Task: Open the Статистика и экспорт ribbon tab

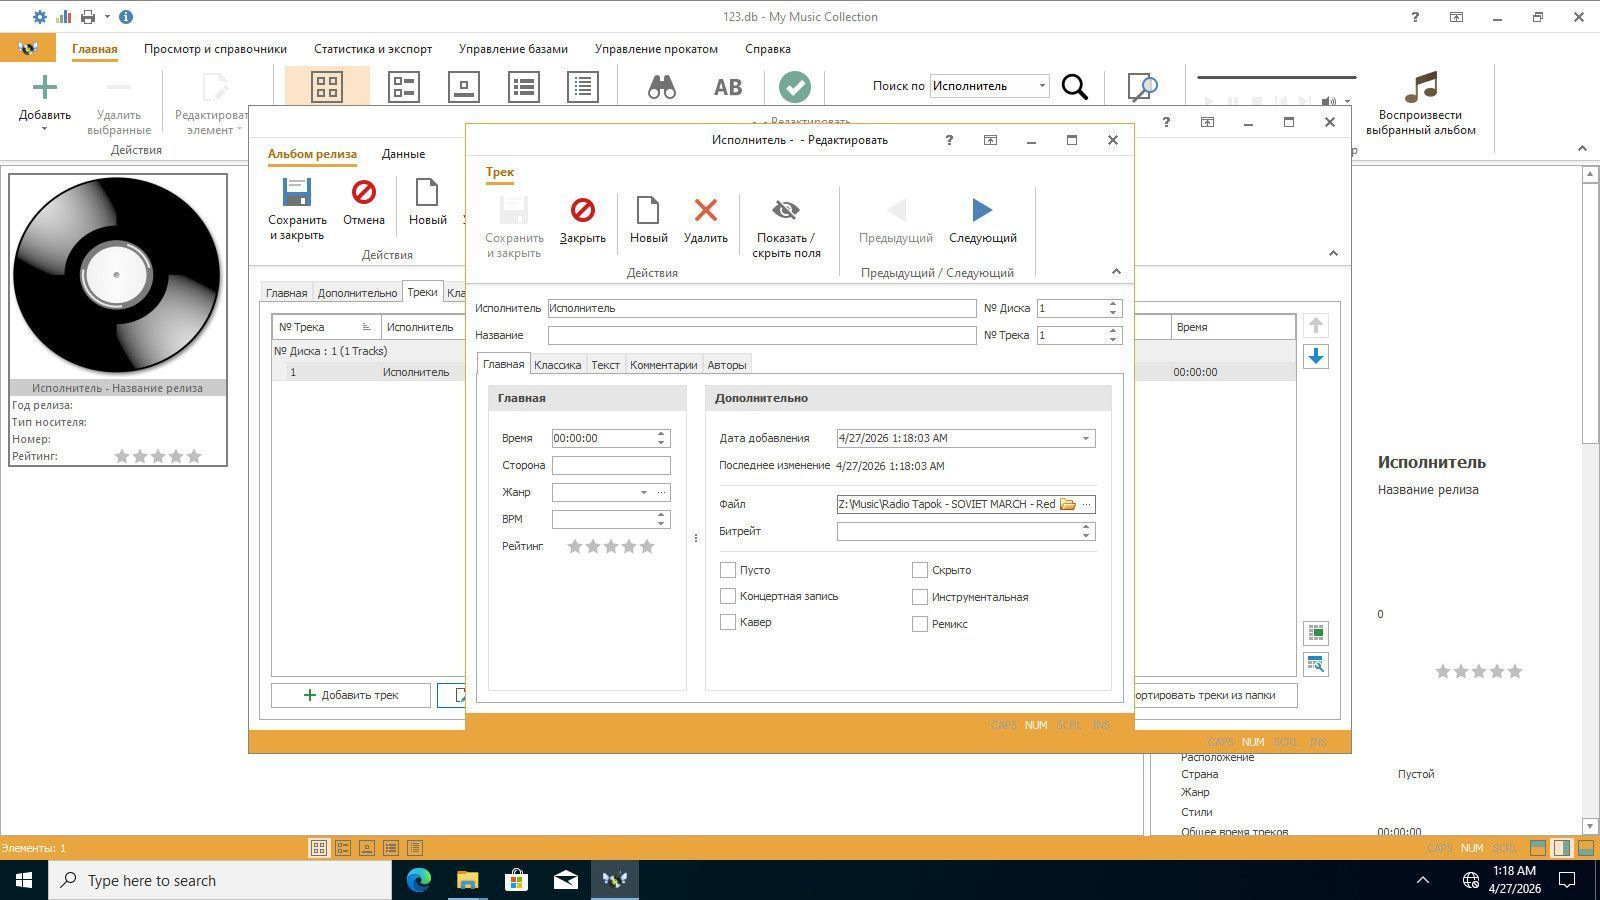Action: tap(373, 48)
